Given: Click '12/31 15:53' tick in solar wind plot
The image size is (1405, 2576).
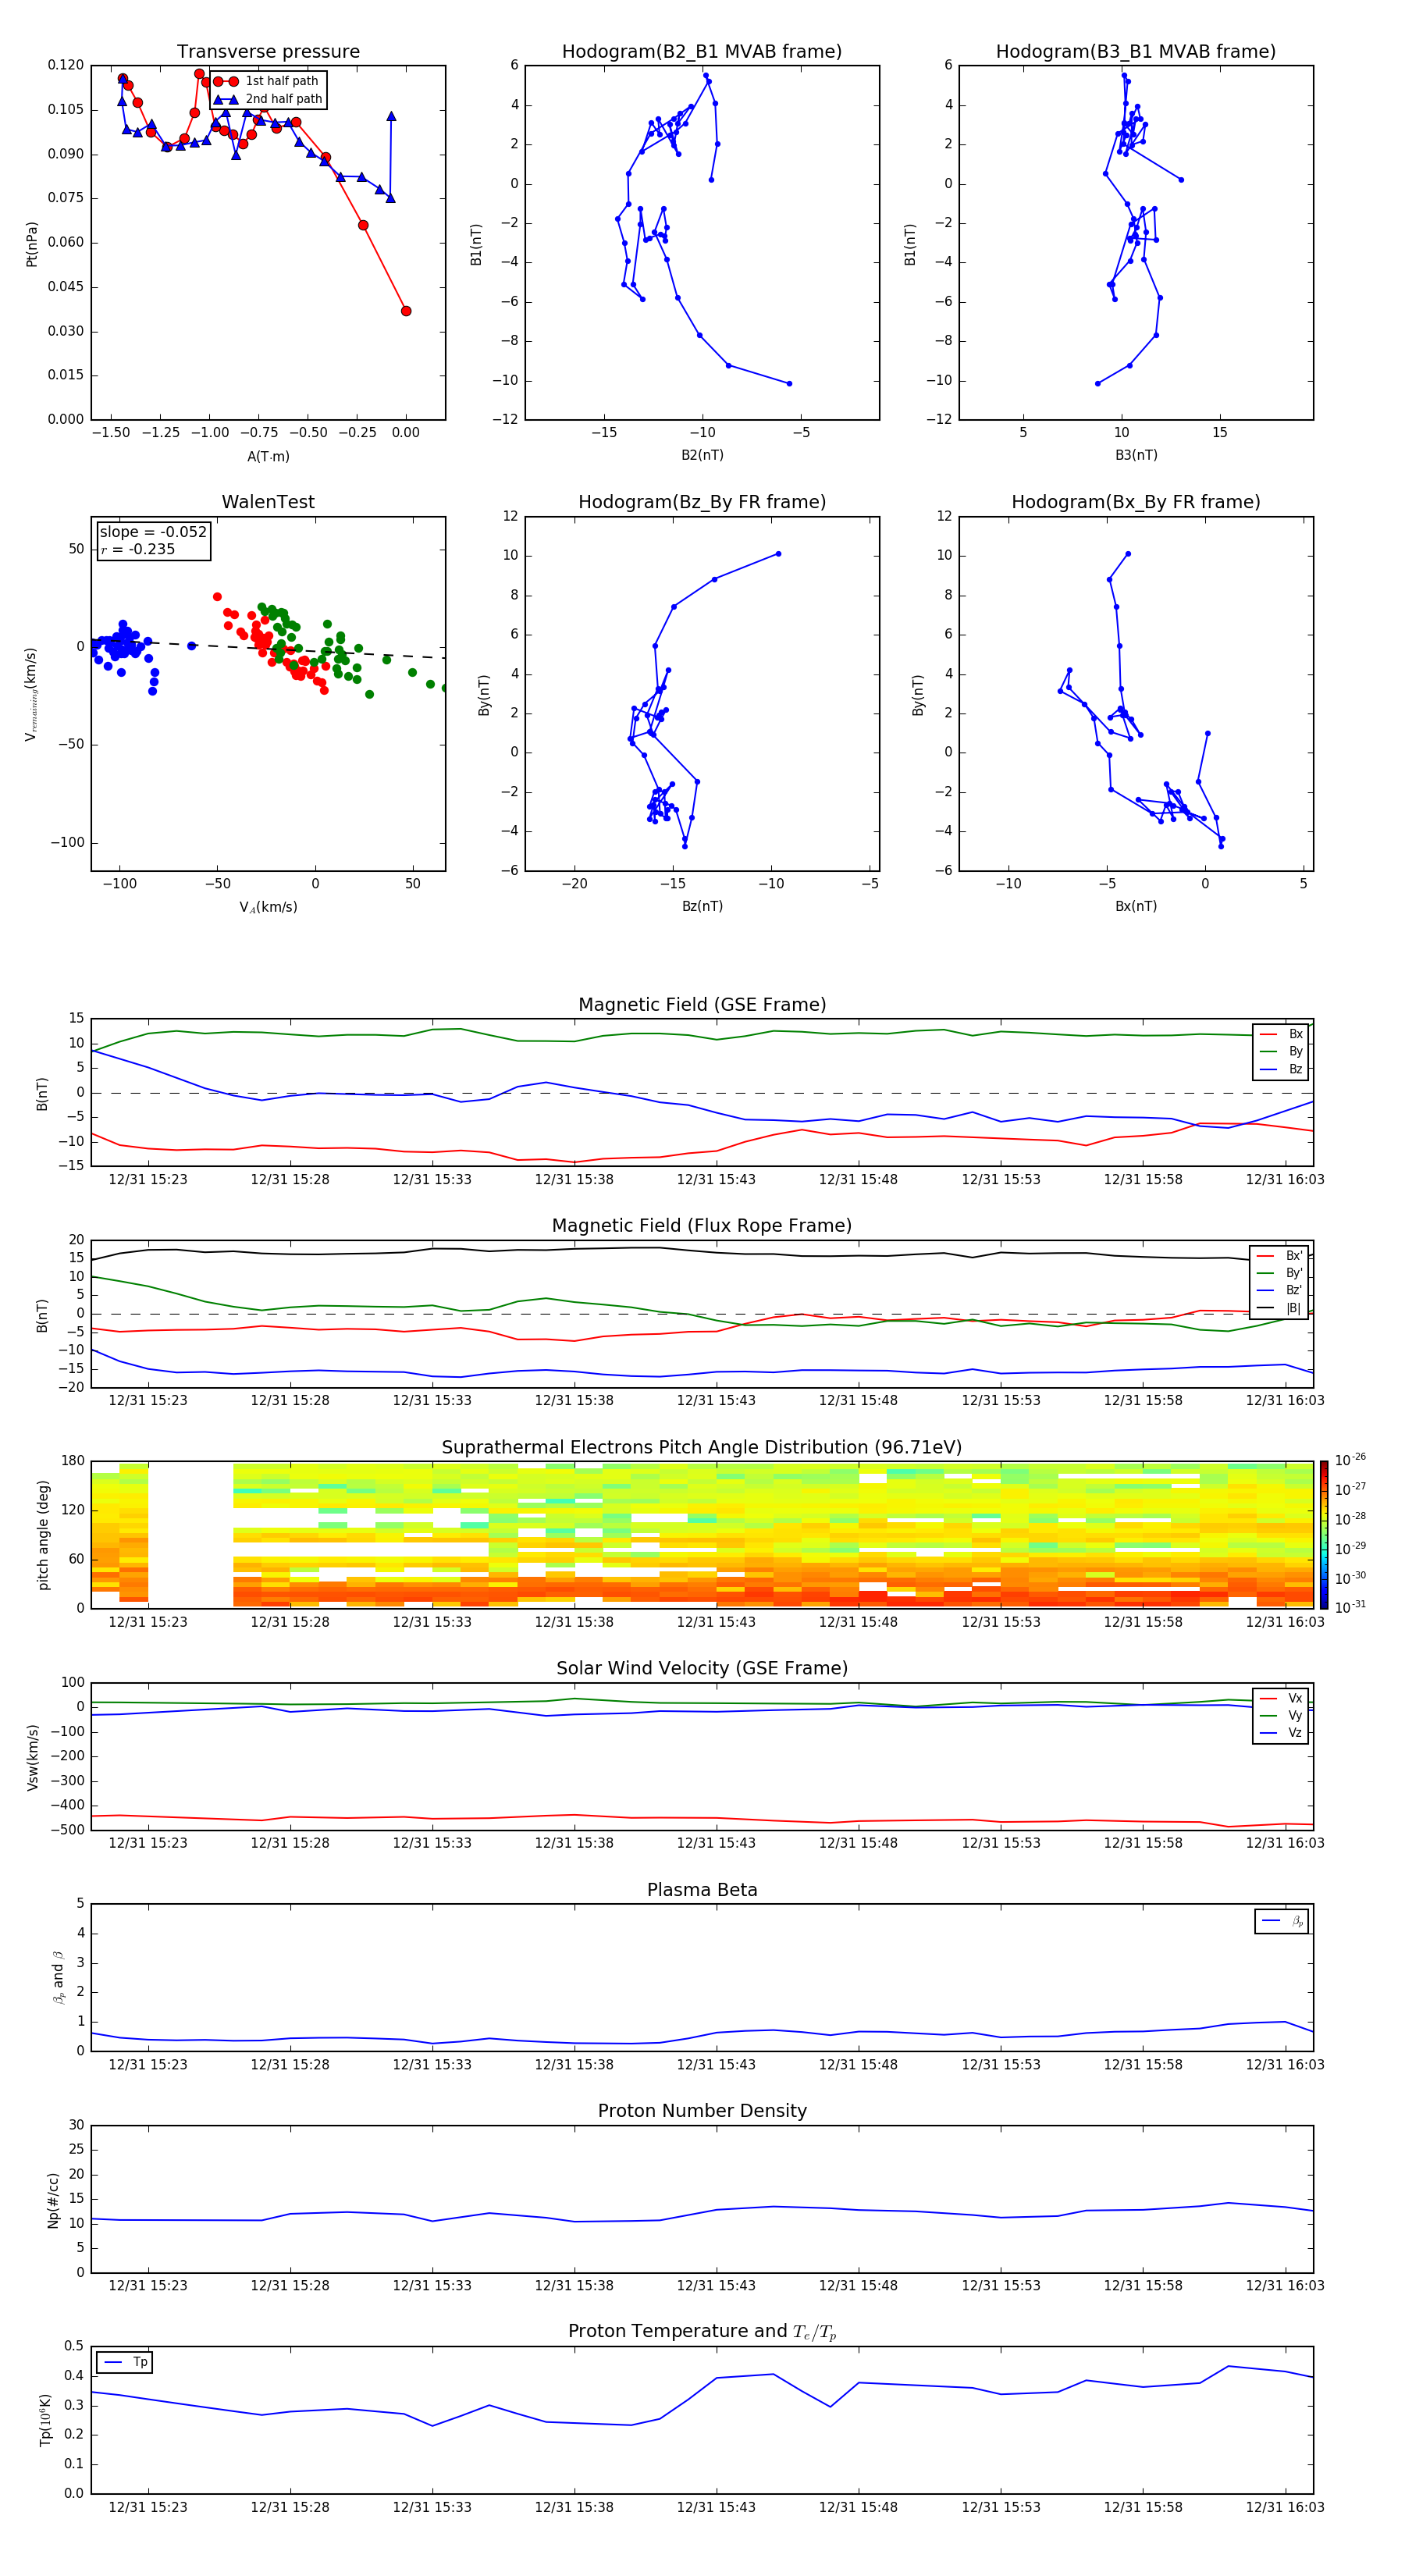Looking at the screenshot, I should [x=1001, y=1843].
